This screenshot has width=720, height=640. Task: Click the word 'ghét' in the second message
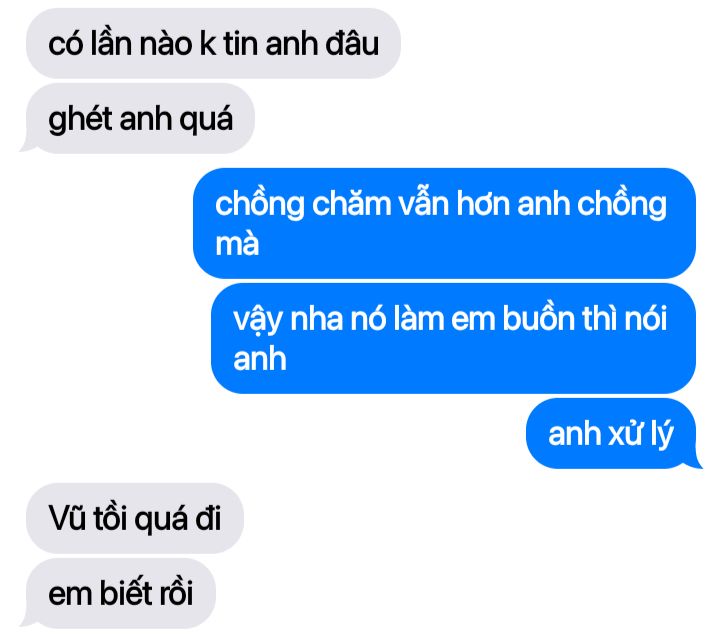80,120
